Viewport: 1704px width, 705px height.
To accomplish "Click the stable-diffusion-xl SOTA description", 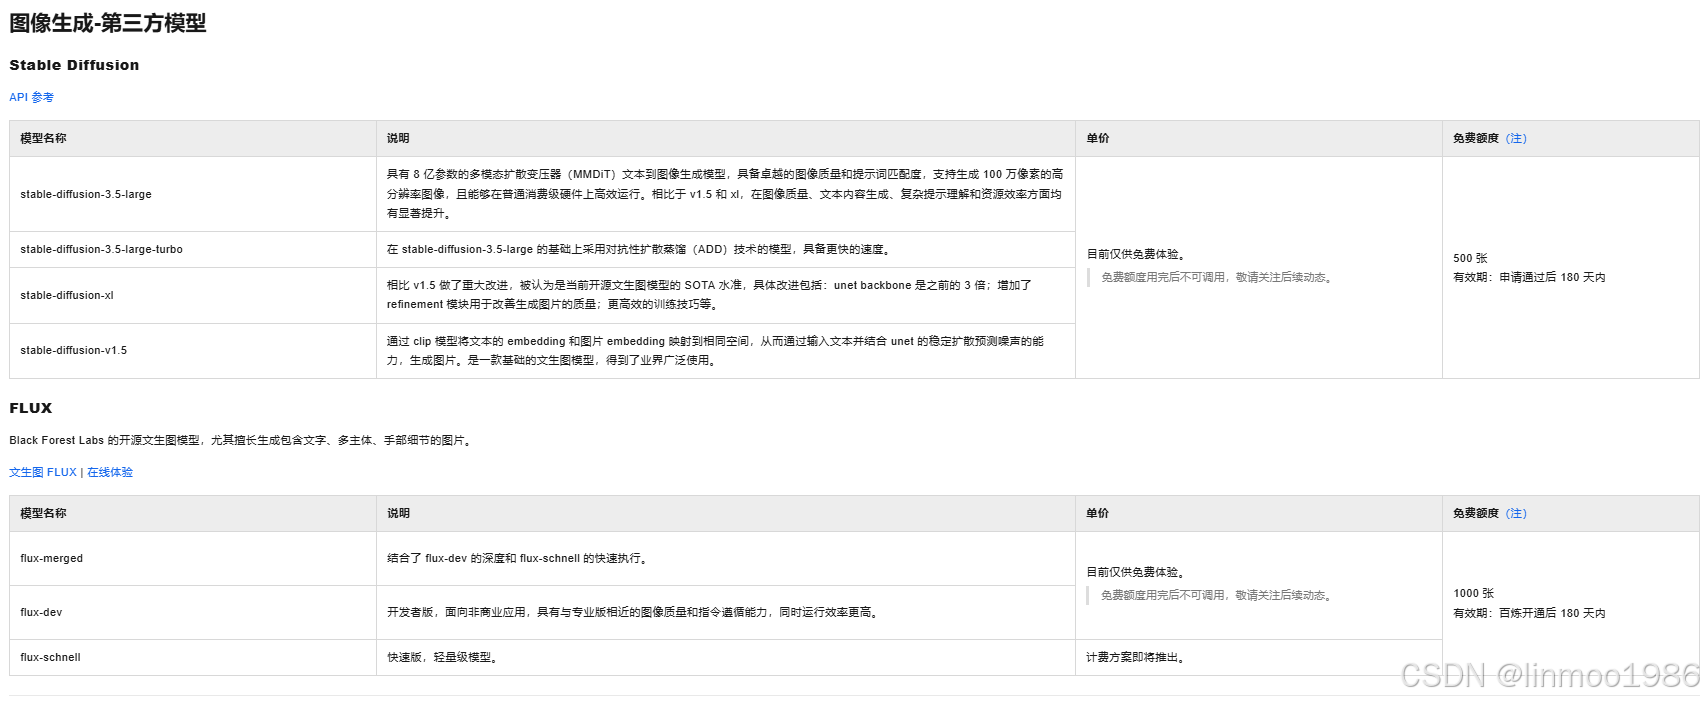I will [709, 295].
